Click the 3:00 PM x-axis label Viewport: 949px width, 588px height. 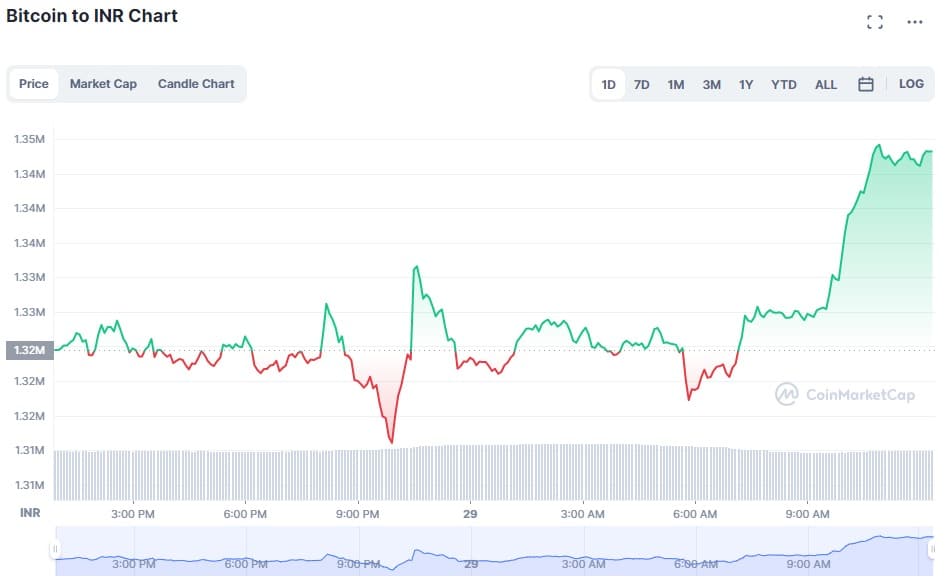[x=133, y=514]
